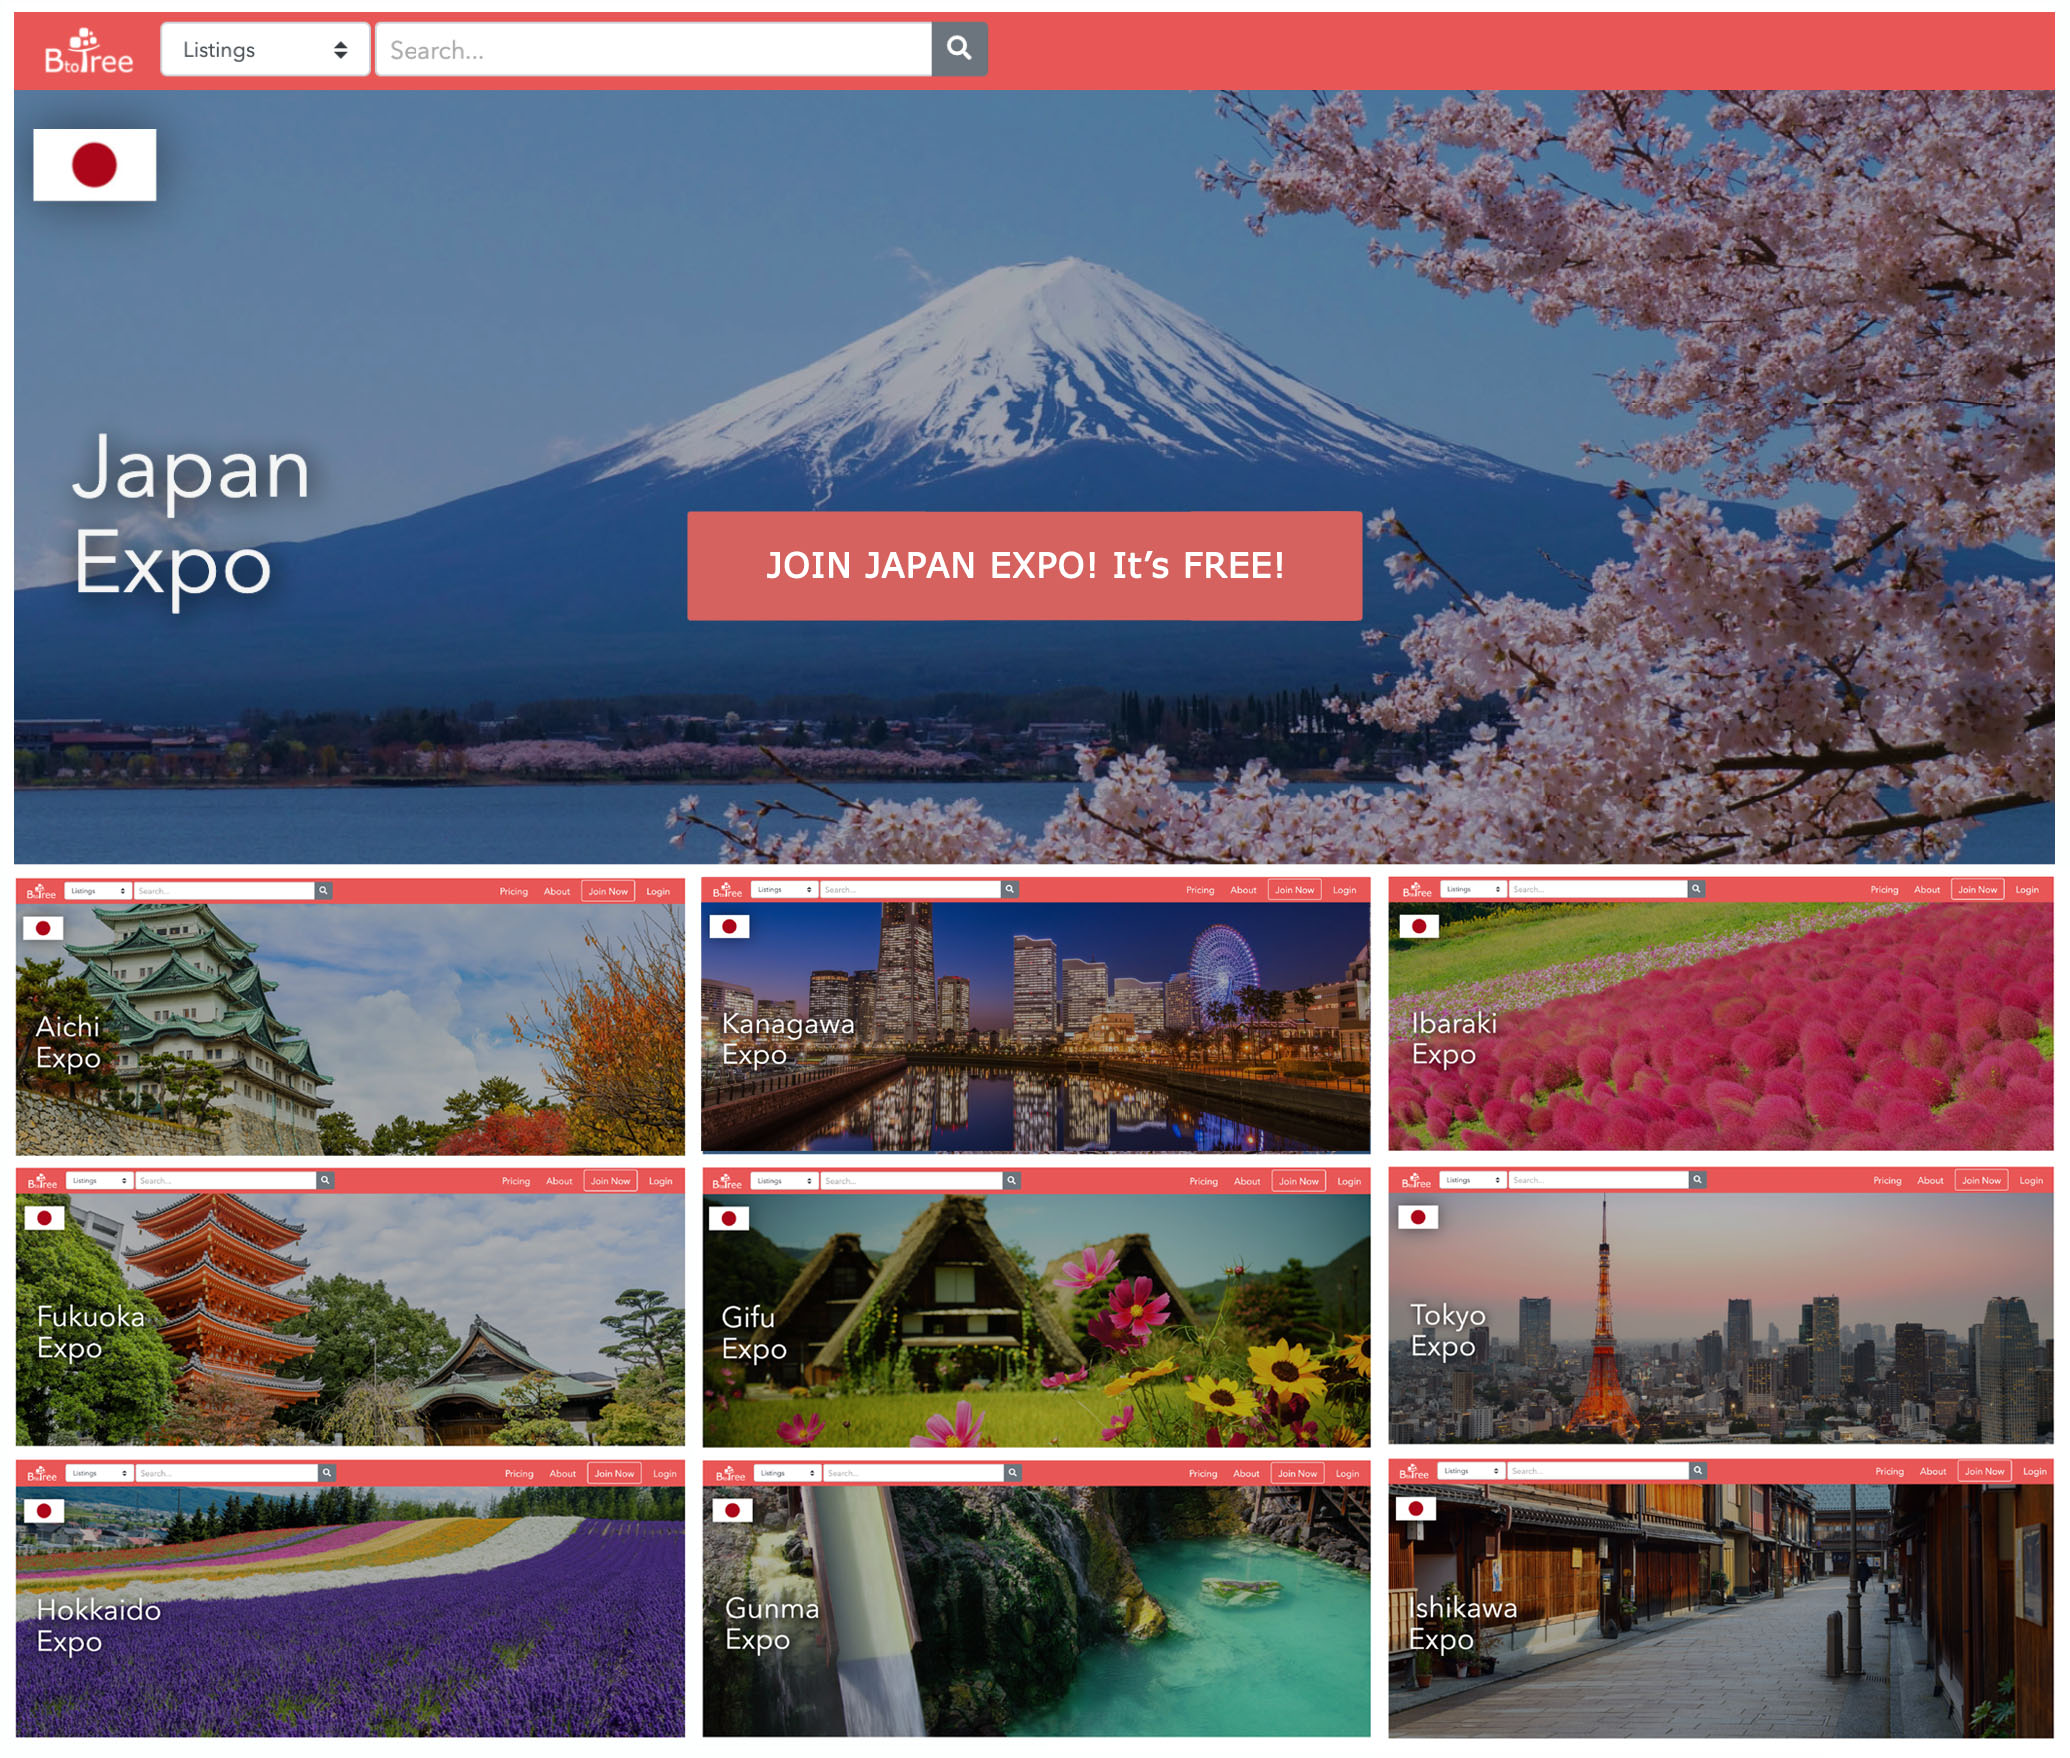Click Pricing in Aichi Expo card header

[x=513, y=891]
